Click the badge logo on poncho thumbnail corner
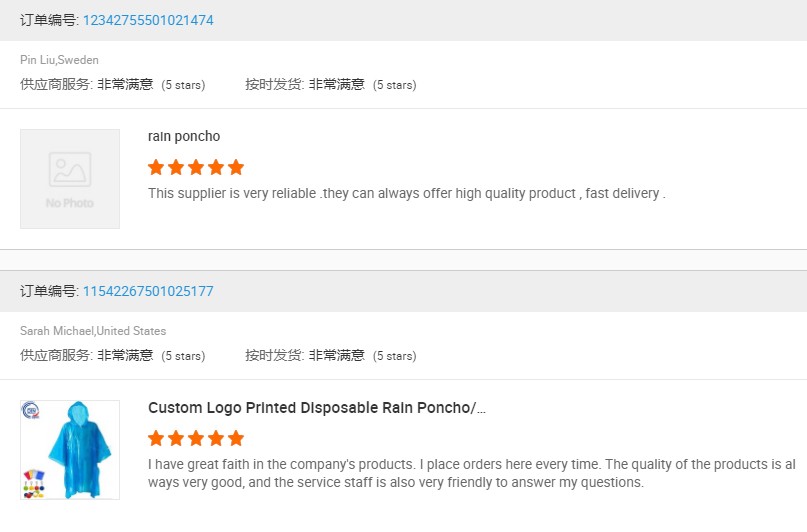Viewport: 807px width, 532px height. (x=30, y=410)
